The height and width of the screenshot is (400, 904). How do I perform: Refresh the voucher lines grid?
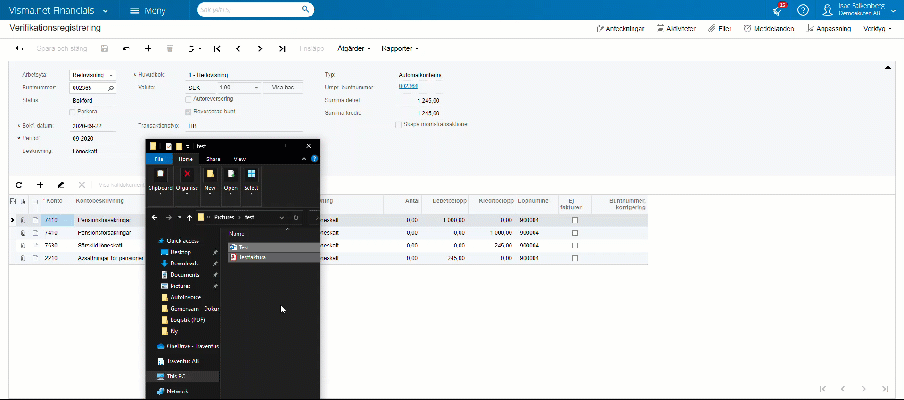18,185
